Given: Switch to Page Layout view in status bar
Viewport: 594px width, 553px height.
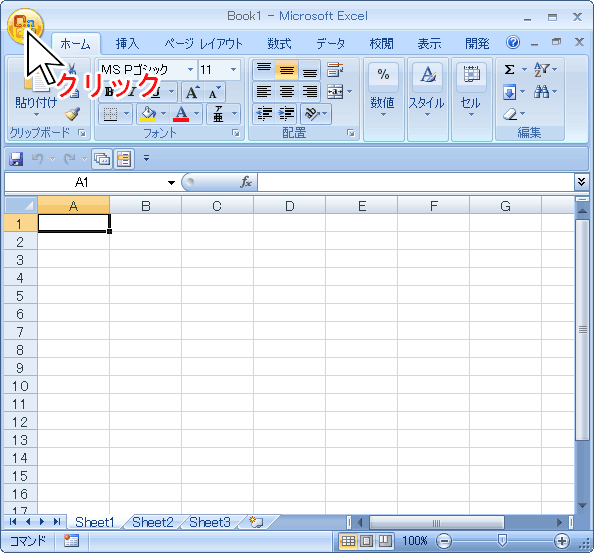Looking at the screenshot, I should pos(366,541).
